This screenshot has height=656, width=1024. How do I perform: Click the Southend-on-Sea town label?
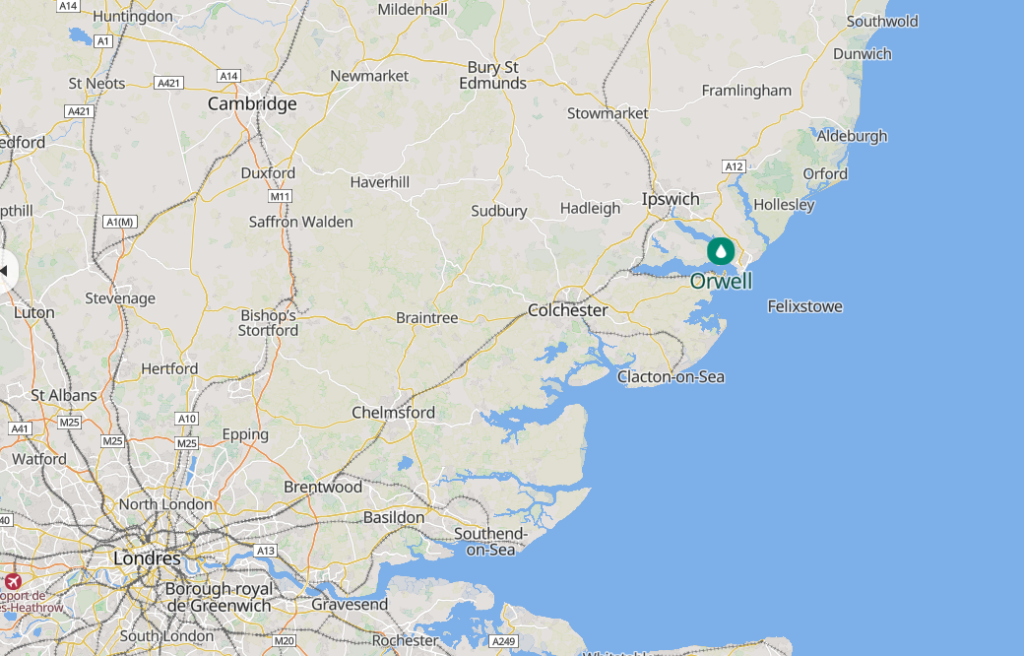490,542
